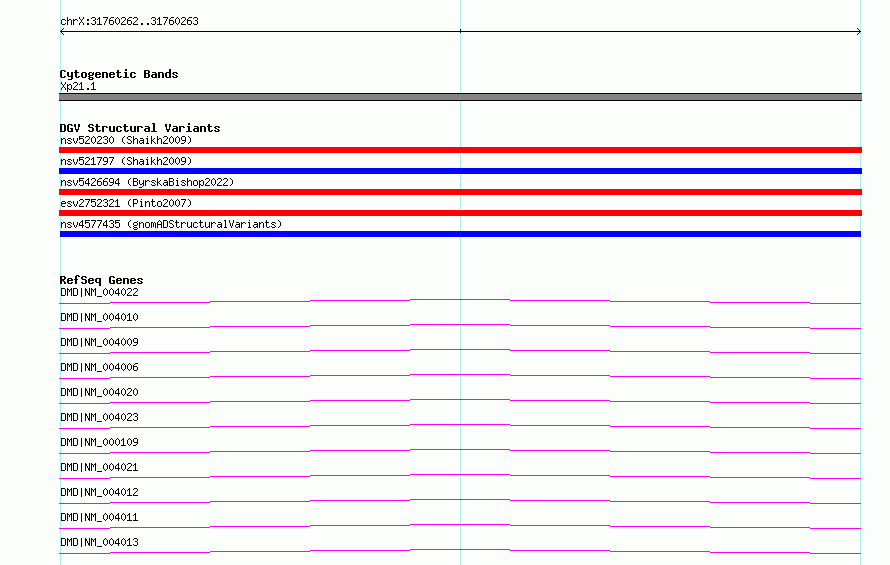Select the Cytogenetic Bands track heading
Viewport: 890px width, 565px height.
[x=119, y=74]
